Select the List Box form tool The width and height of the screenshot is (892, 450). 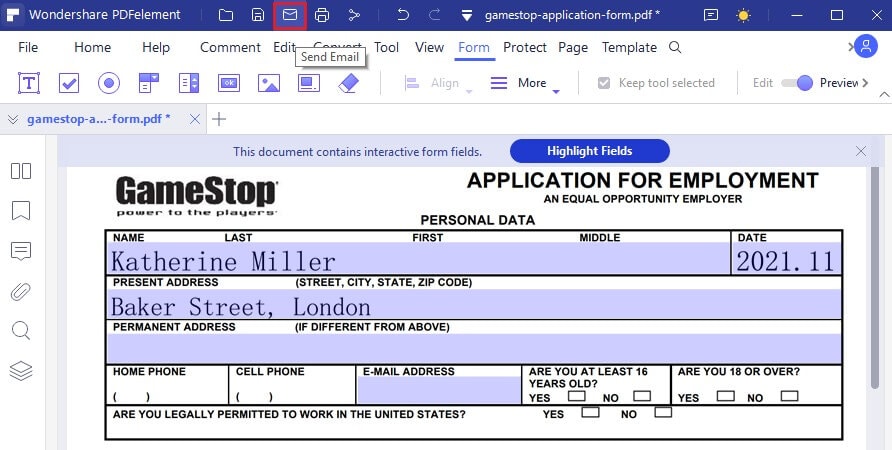pyautogui.click(x=189, y=83)
